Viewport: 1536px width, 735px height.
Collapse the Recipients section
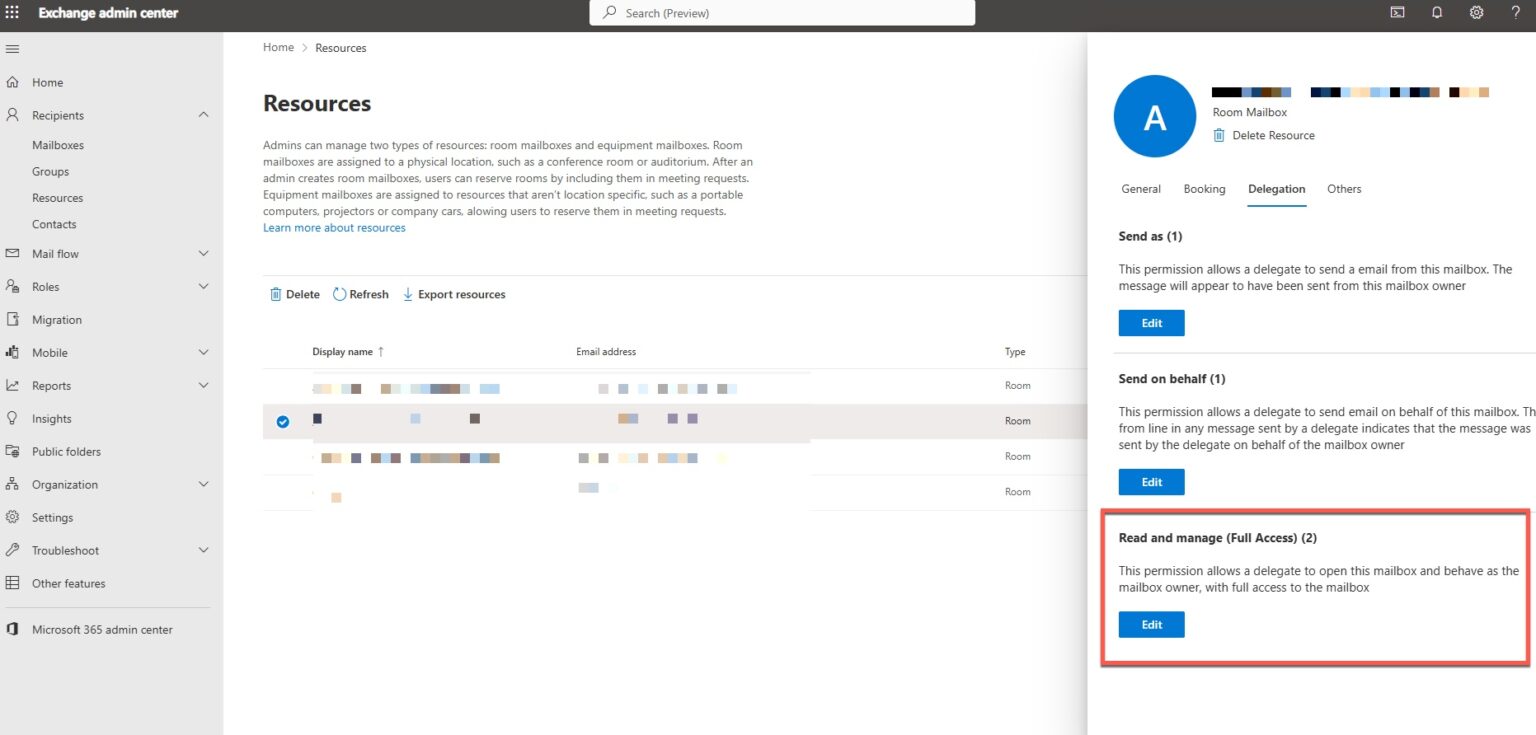pos(204,115)
